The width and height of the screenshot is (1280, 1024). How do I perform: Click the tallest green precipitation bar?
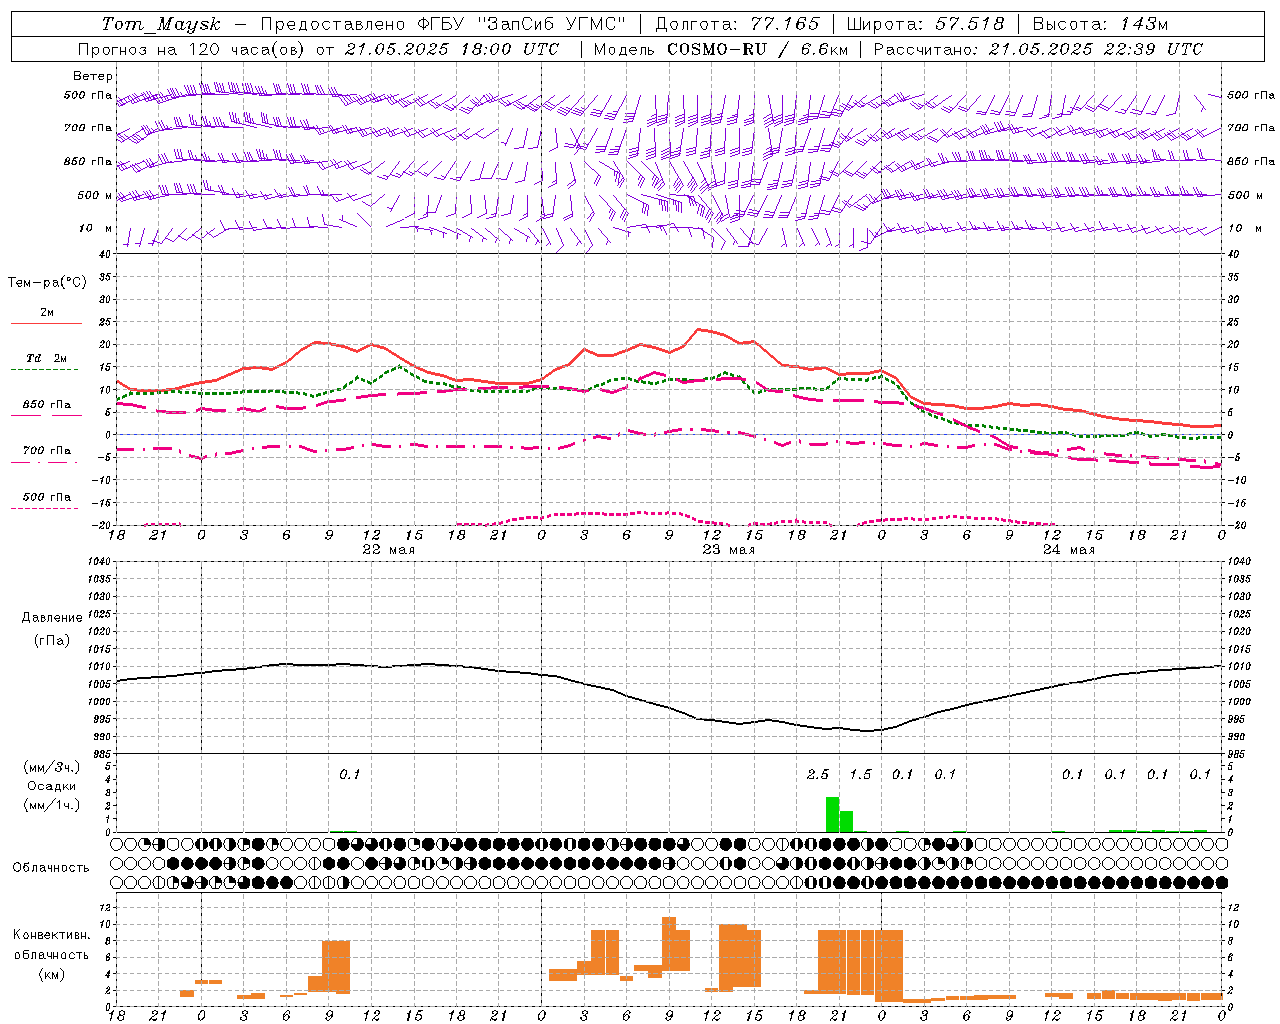click(832, 814)
